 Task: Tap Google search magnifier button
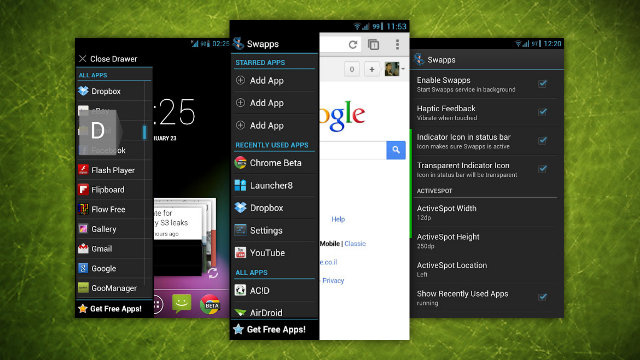pos(396,150)
